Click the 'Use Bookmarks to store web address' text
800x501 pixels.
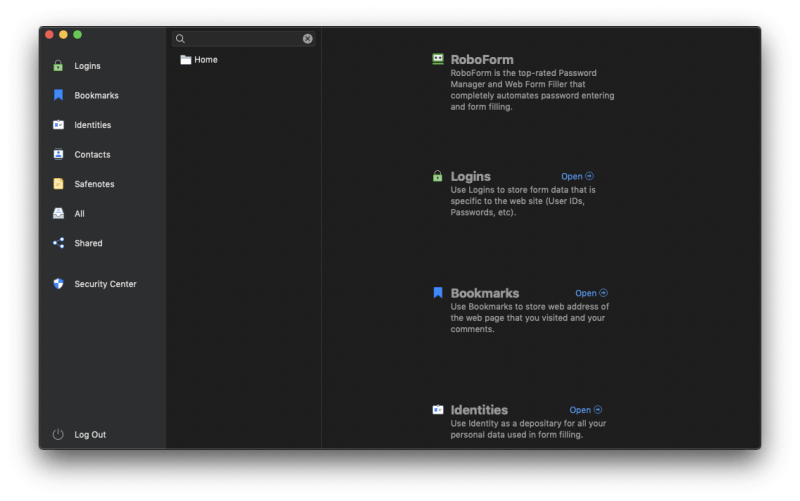point(530,318)
